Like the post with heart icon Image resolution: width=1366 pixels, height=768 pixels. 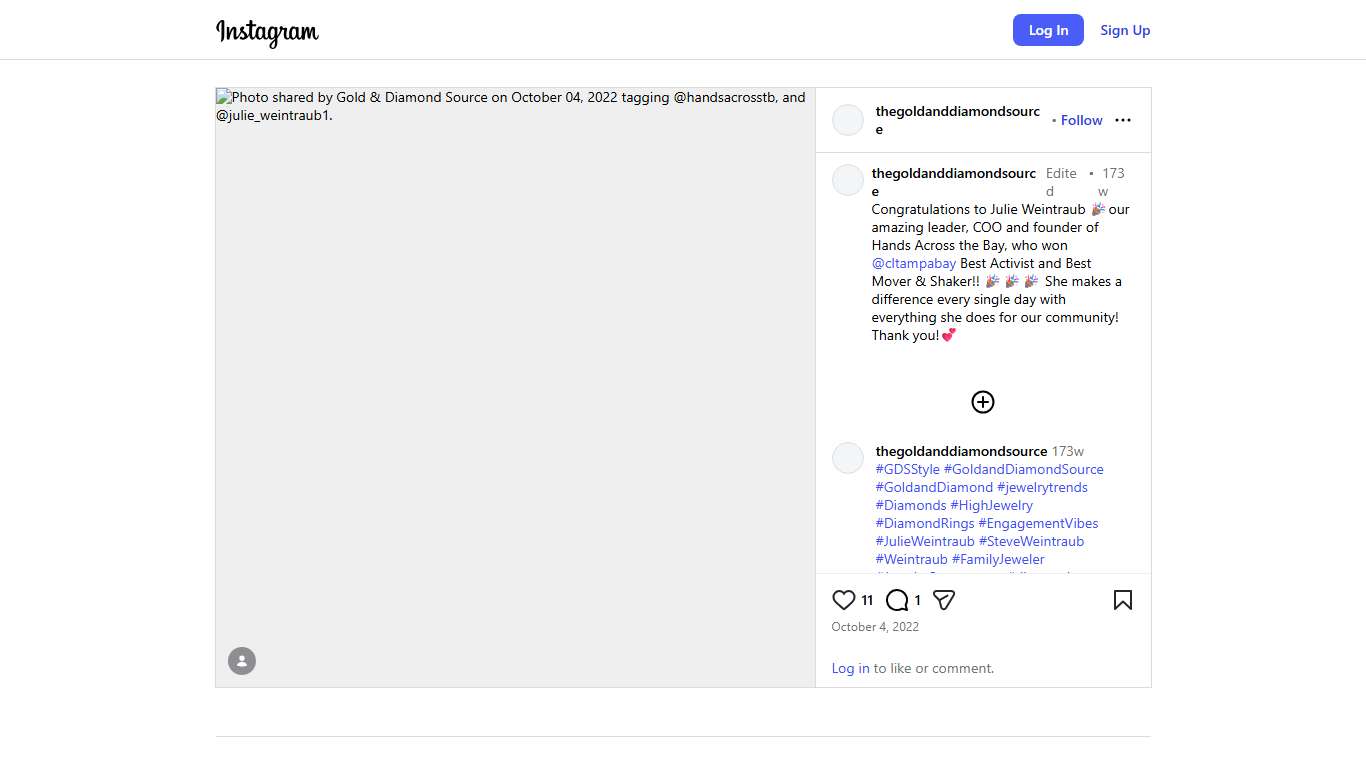[843, 600]
